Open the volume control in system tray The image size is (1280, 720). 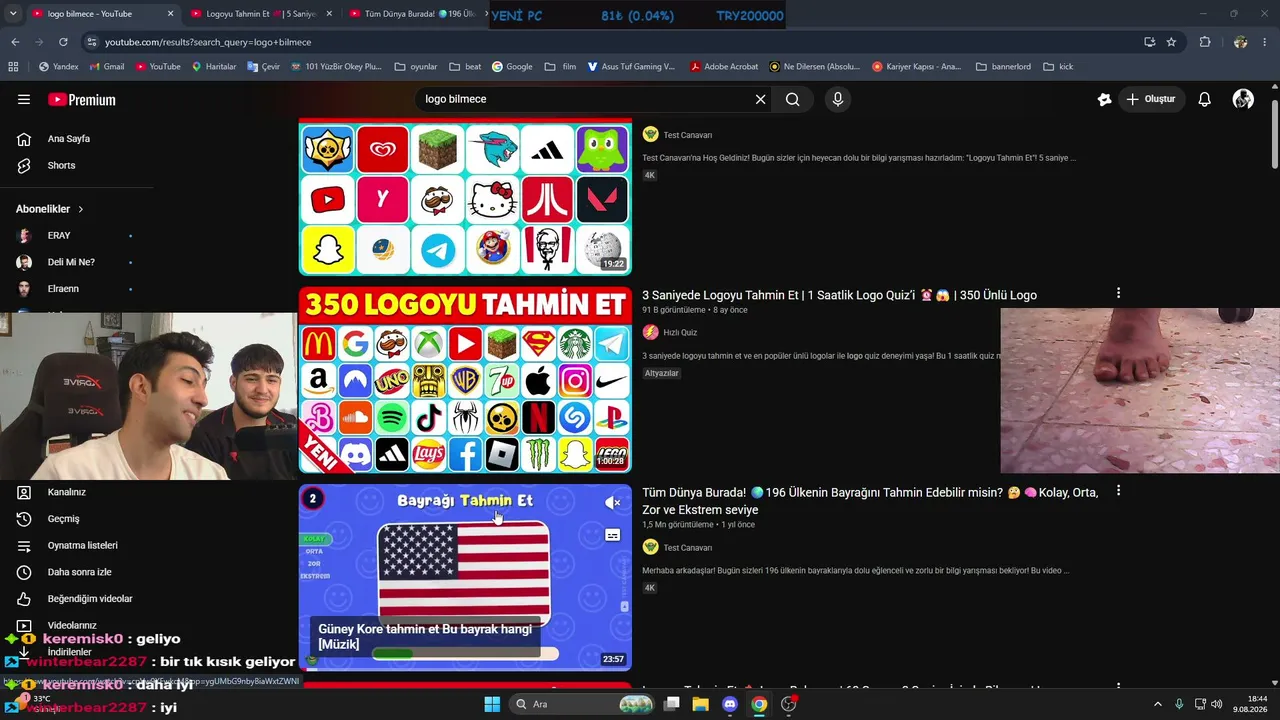click(1216, 704)
